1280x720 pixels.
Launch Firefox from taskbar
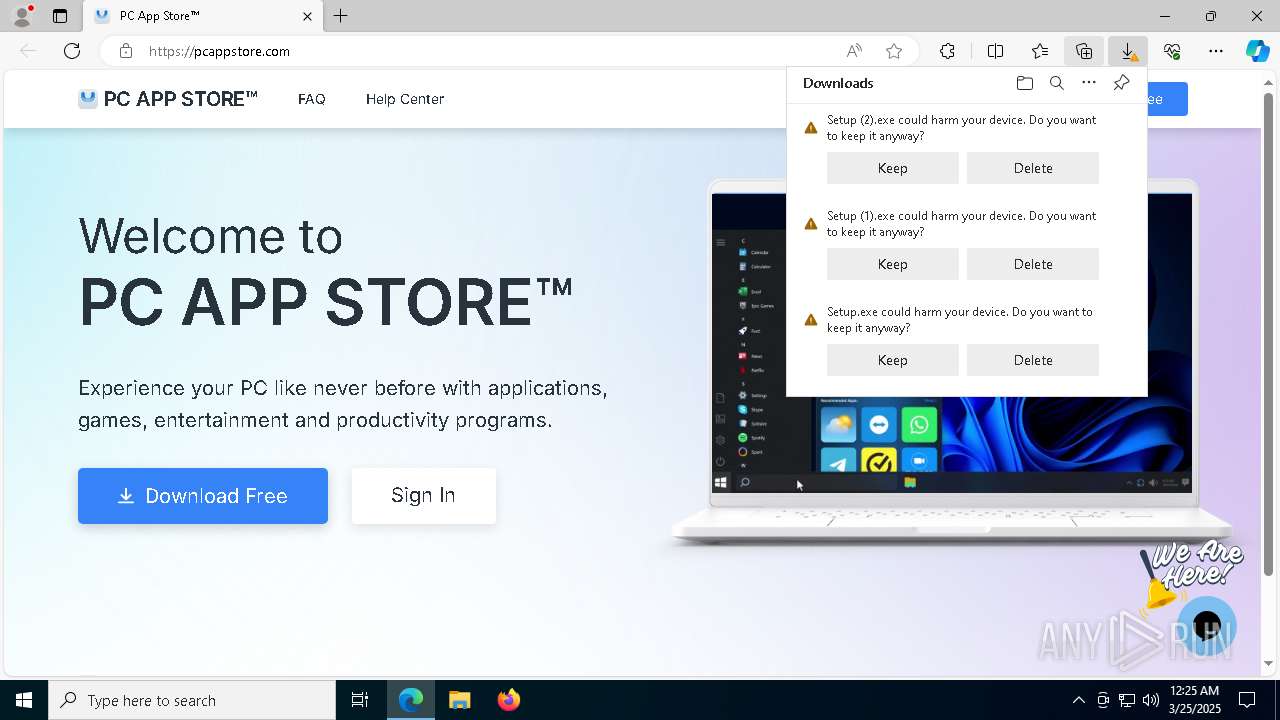coord(508,700)
